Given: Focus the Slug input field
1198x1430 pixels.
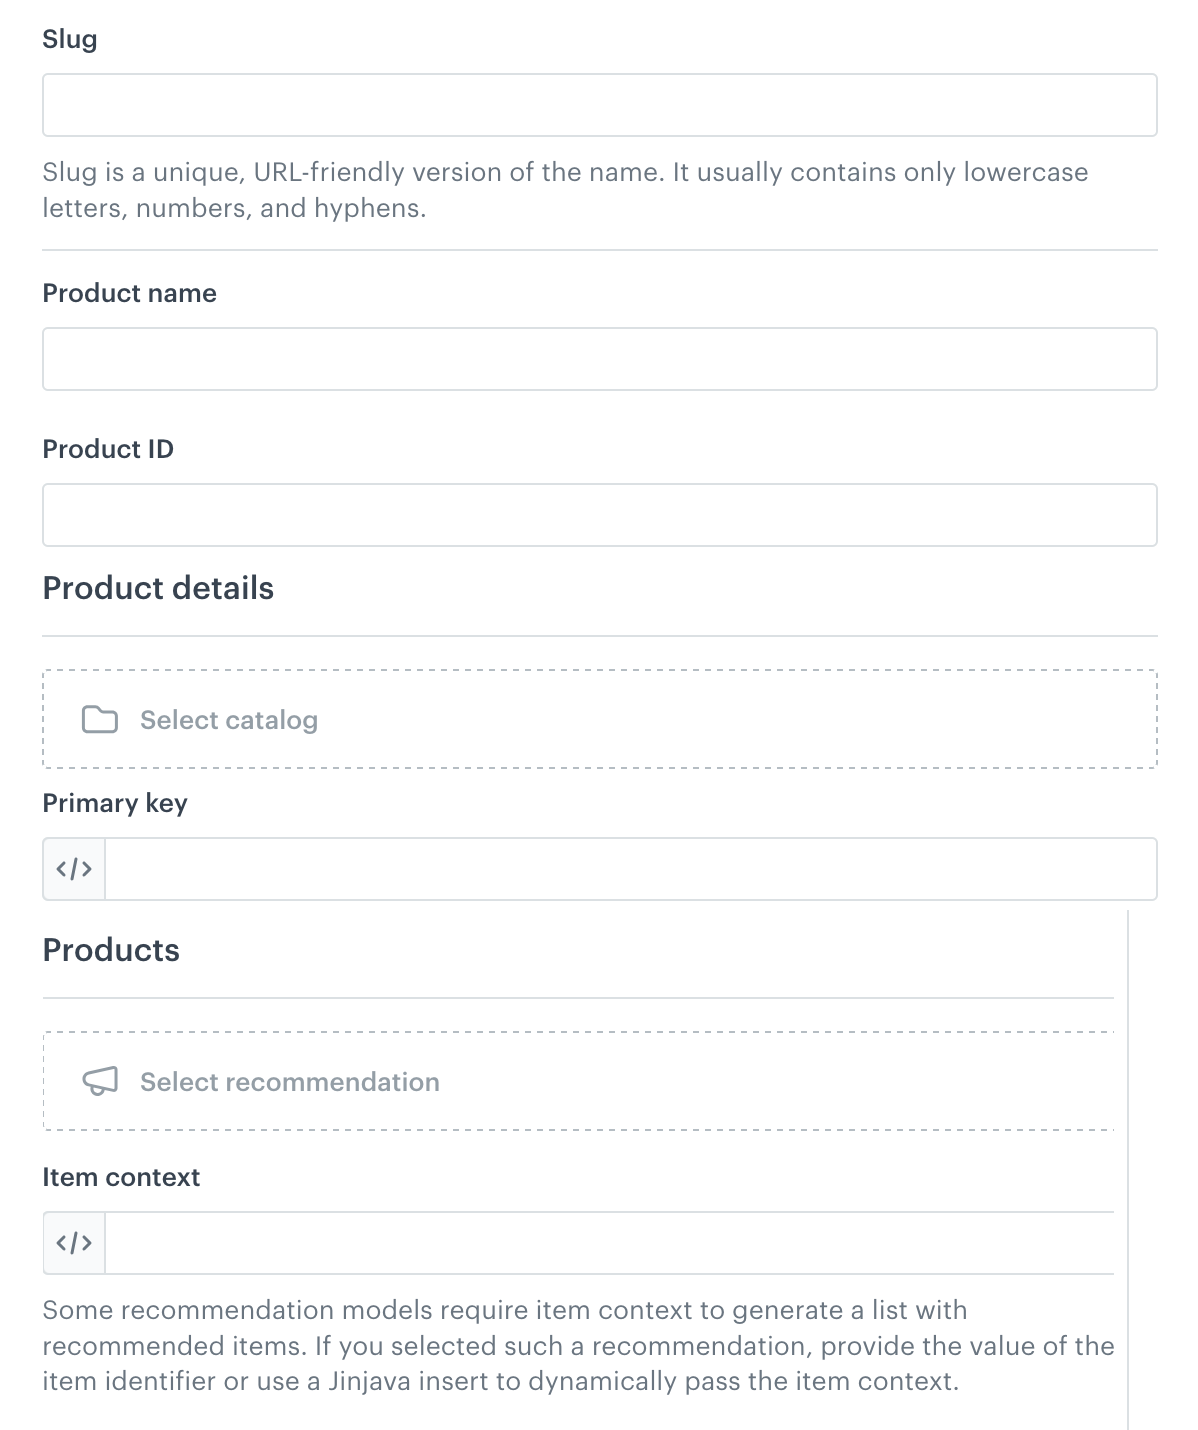Looking at the screenshot, I should pyautogui.click(x=600, y=105).
